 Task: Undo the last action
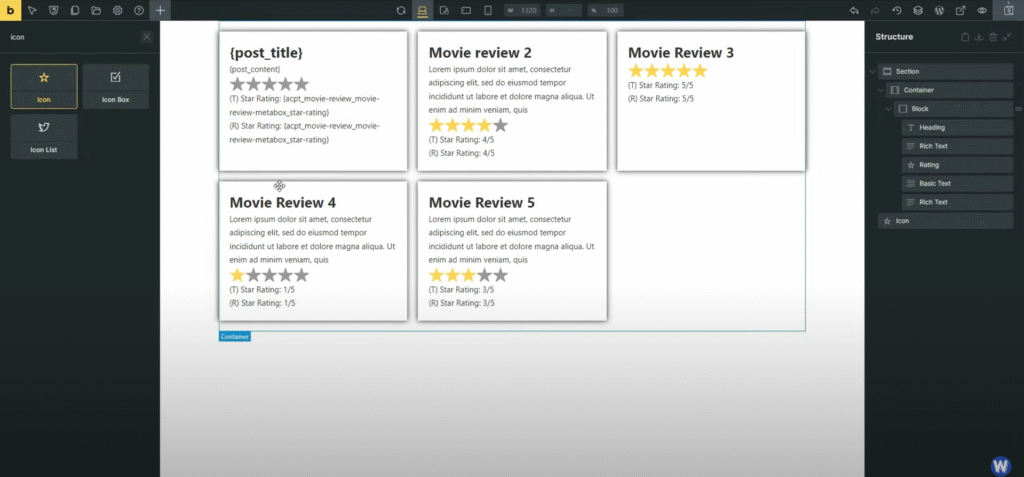click(x=854, y=10)
